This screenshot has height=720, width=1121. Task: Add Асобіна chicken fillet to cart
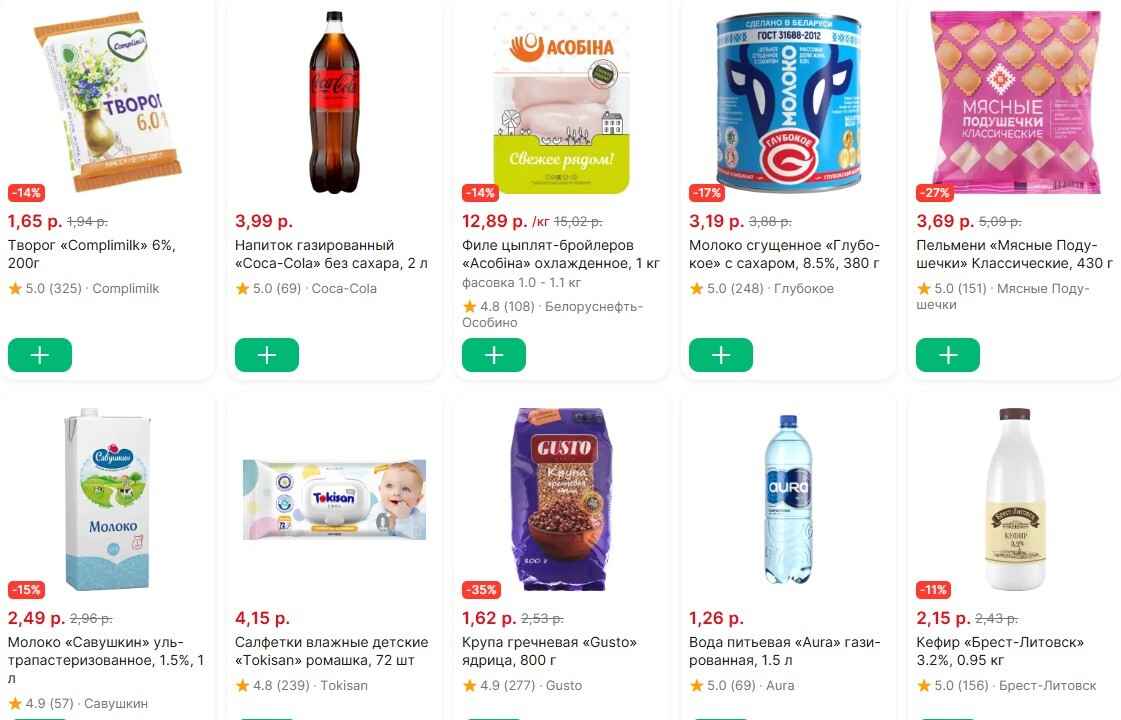[494, 355]
